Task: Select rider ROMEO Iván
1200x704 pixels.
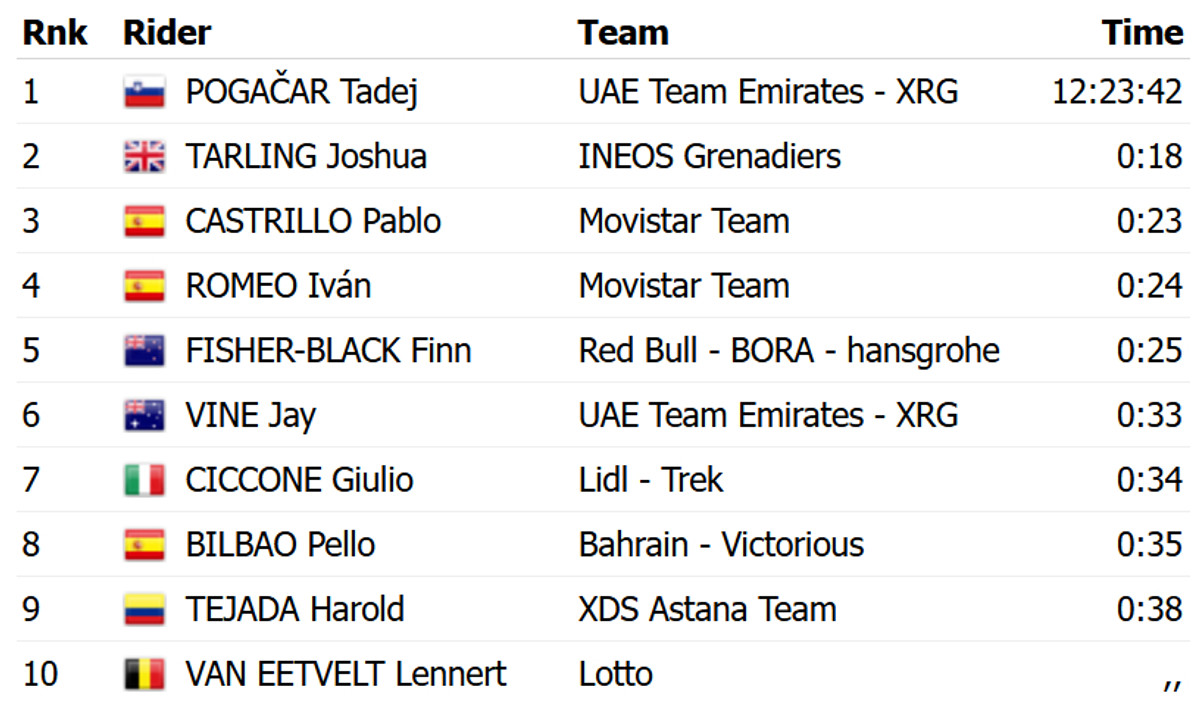Action: tap(278, 286)
